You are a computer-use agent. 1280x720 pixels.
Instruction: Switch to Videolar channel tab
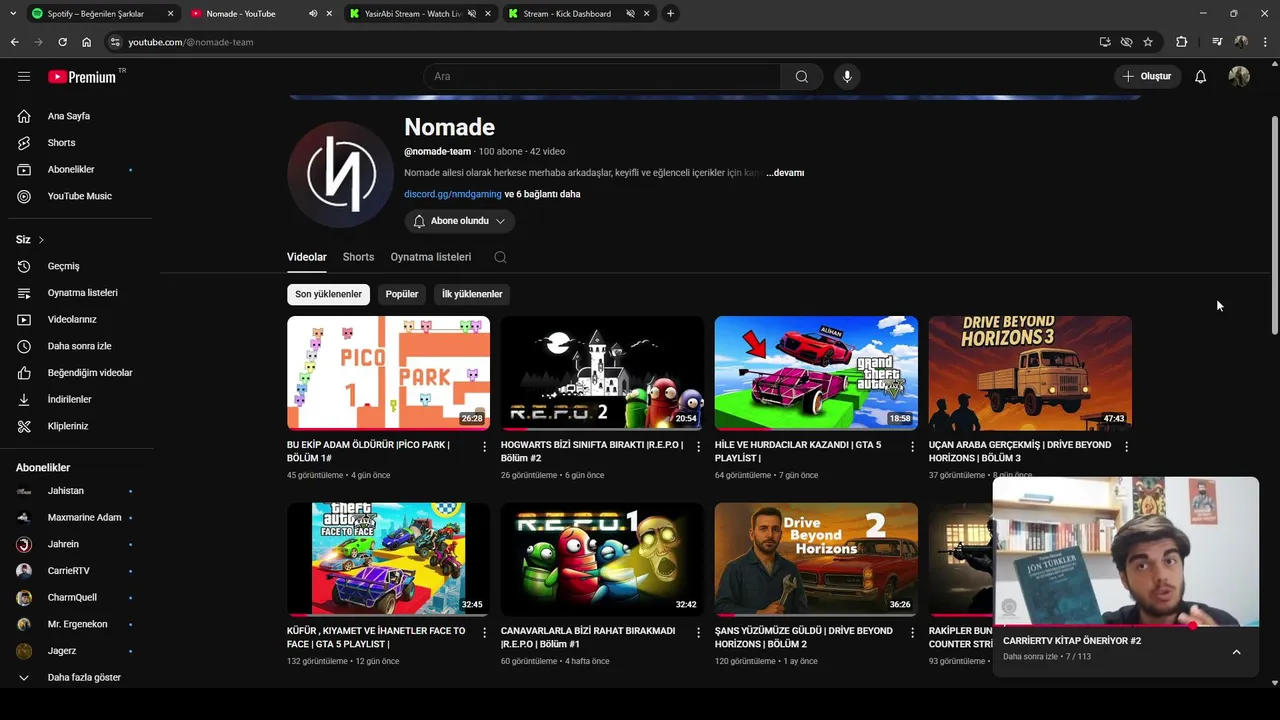click(307, 257)
